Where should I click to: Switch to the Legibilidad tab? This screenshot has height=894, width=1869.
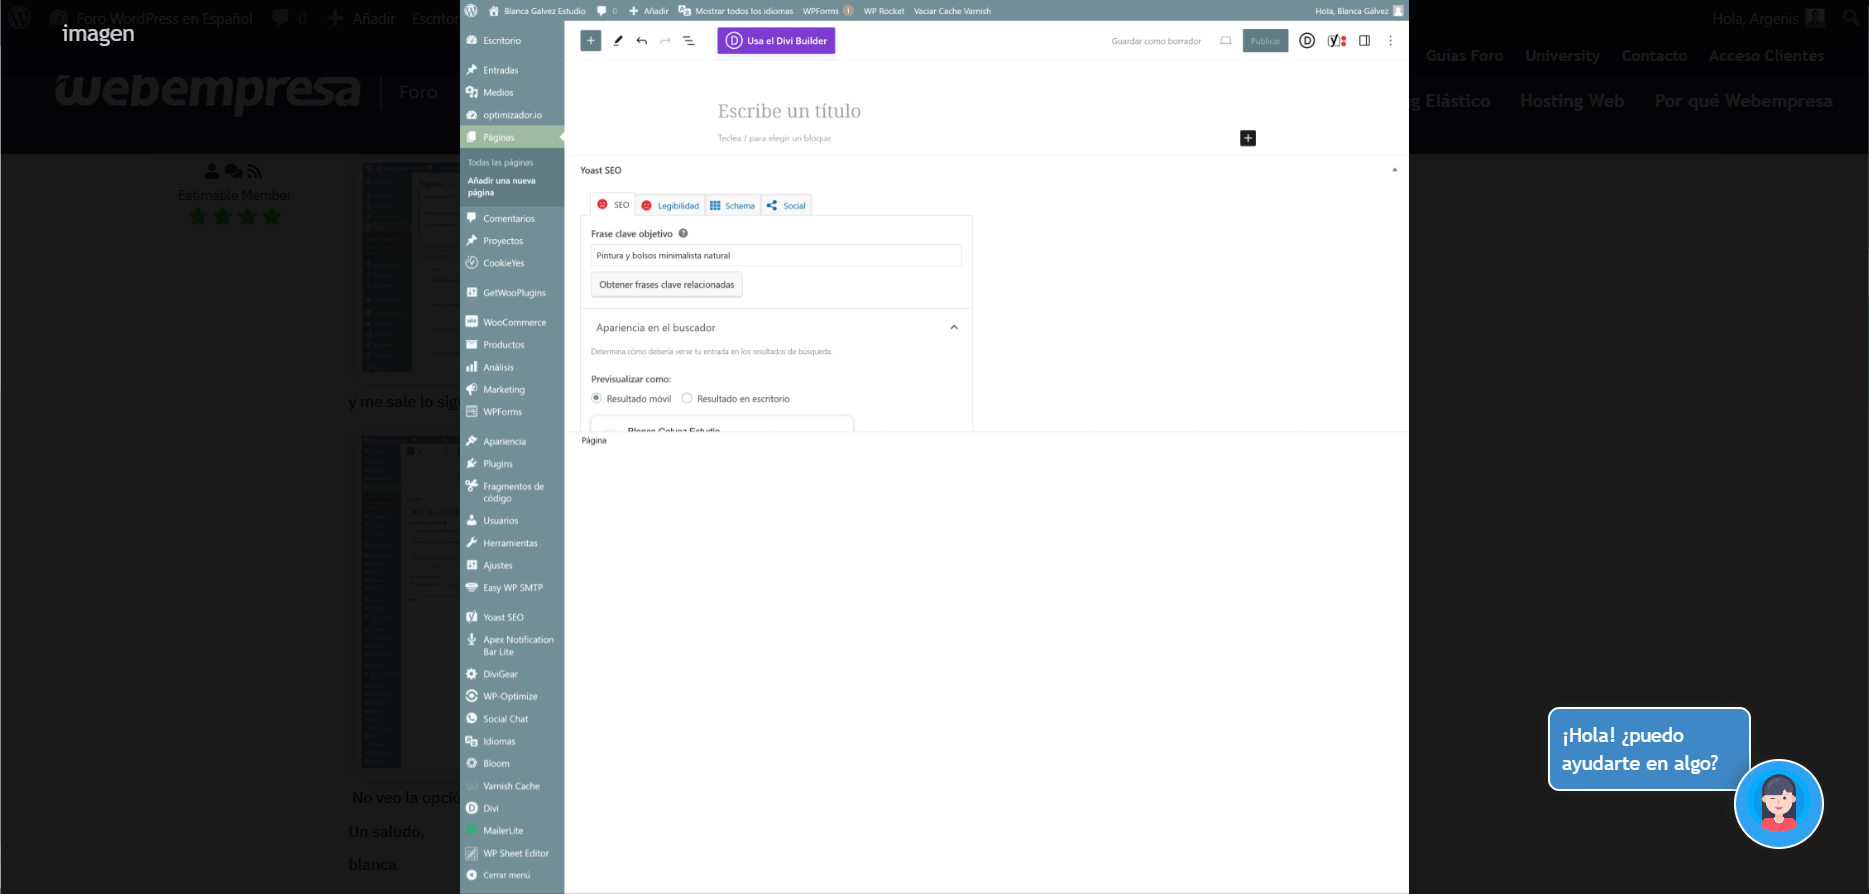coord(670,205)
